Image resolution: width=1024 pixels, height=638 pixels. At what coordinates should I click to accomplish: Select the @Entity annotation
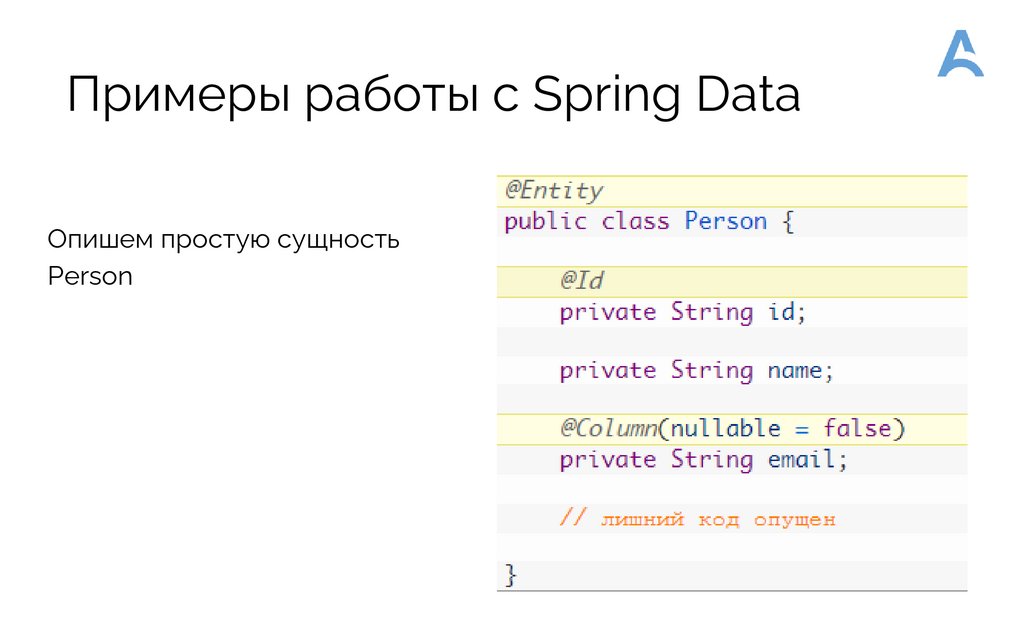coord(554,190)
